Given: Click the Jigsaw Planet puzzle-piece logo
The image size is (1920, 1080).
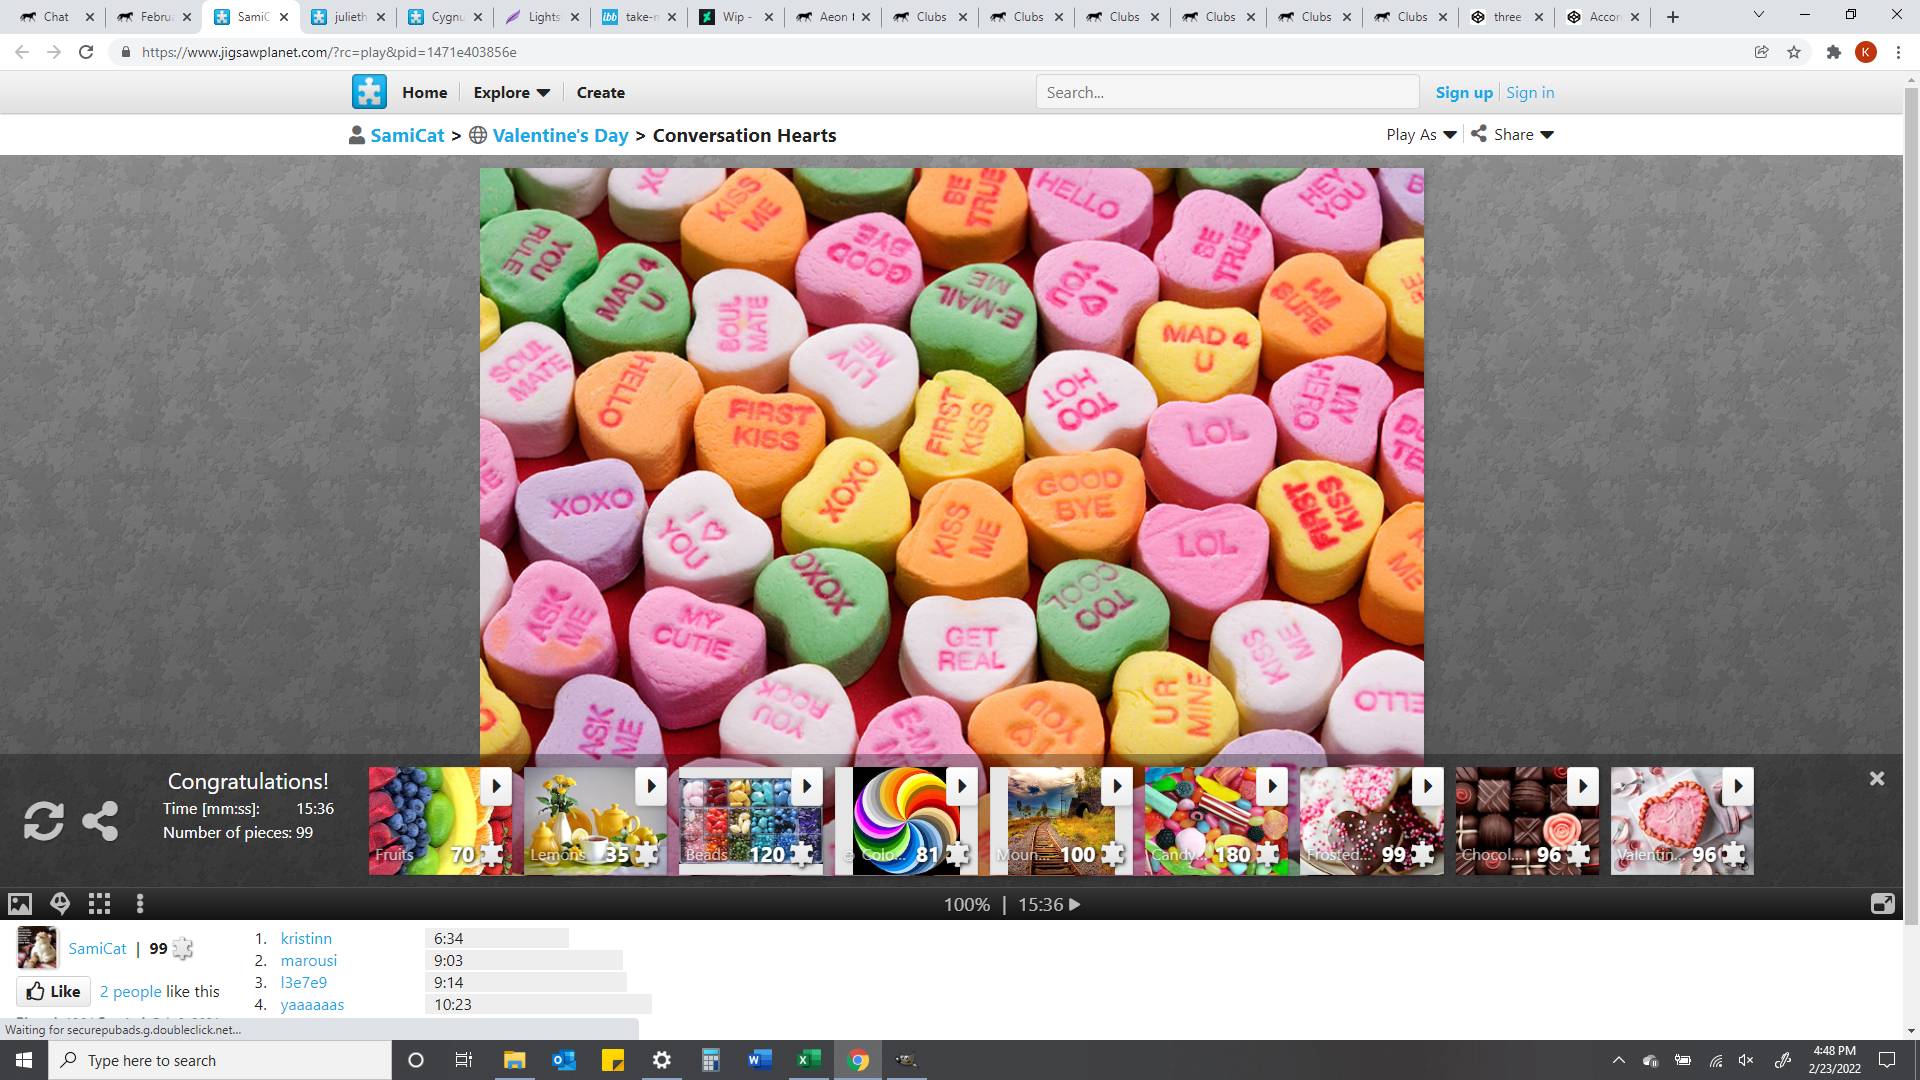Looking at the screenshot, I should [x=369, y=92].
